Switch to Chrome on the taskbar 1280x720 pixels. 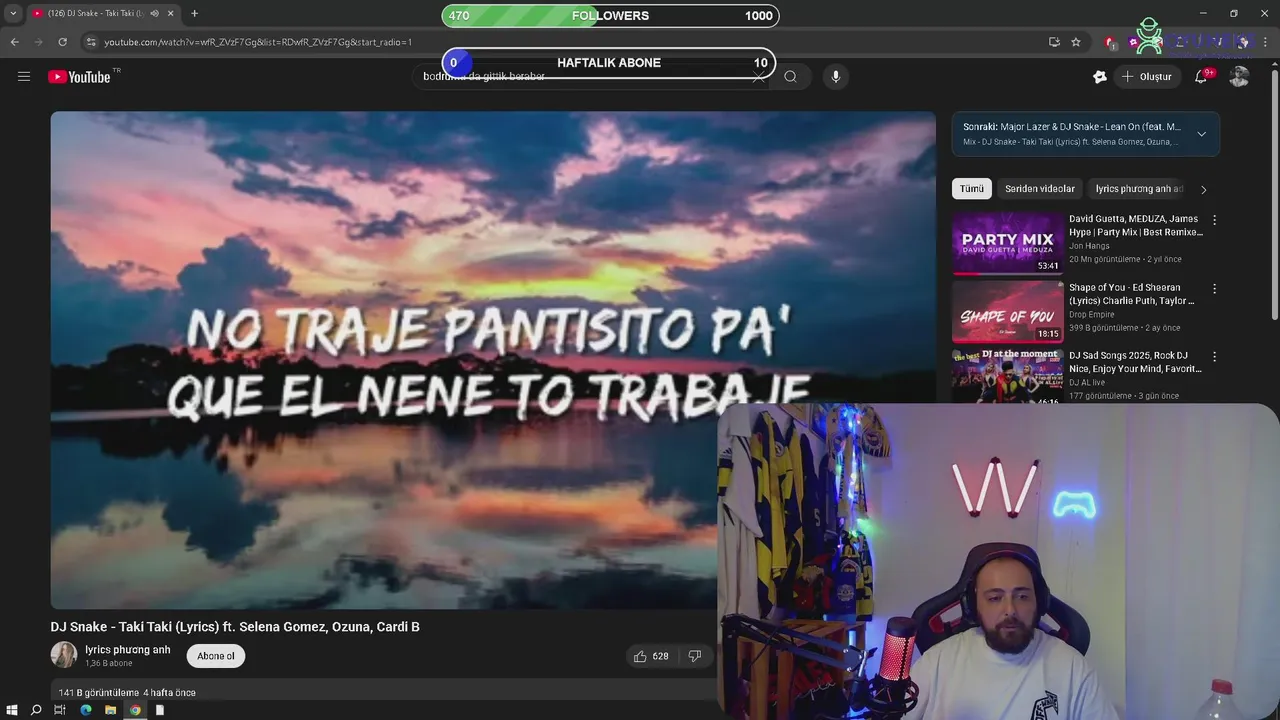[x=135, y=710]
